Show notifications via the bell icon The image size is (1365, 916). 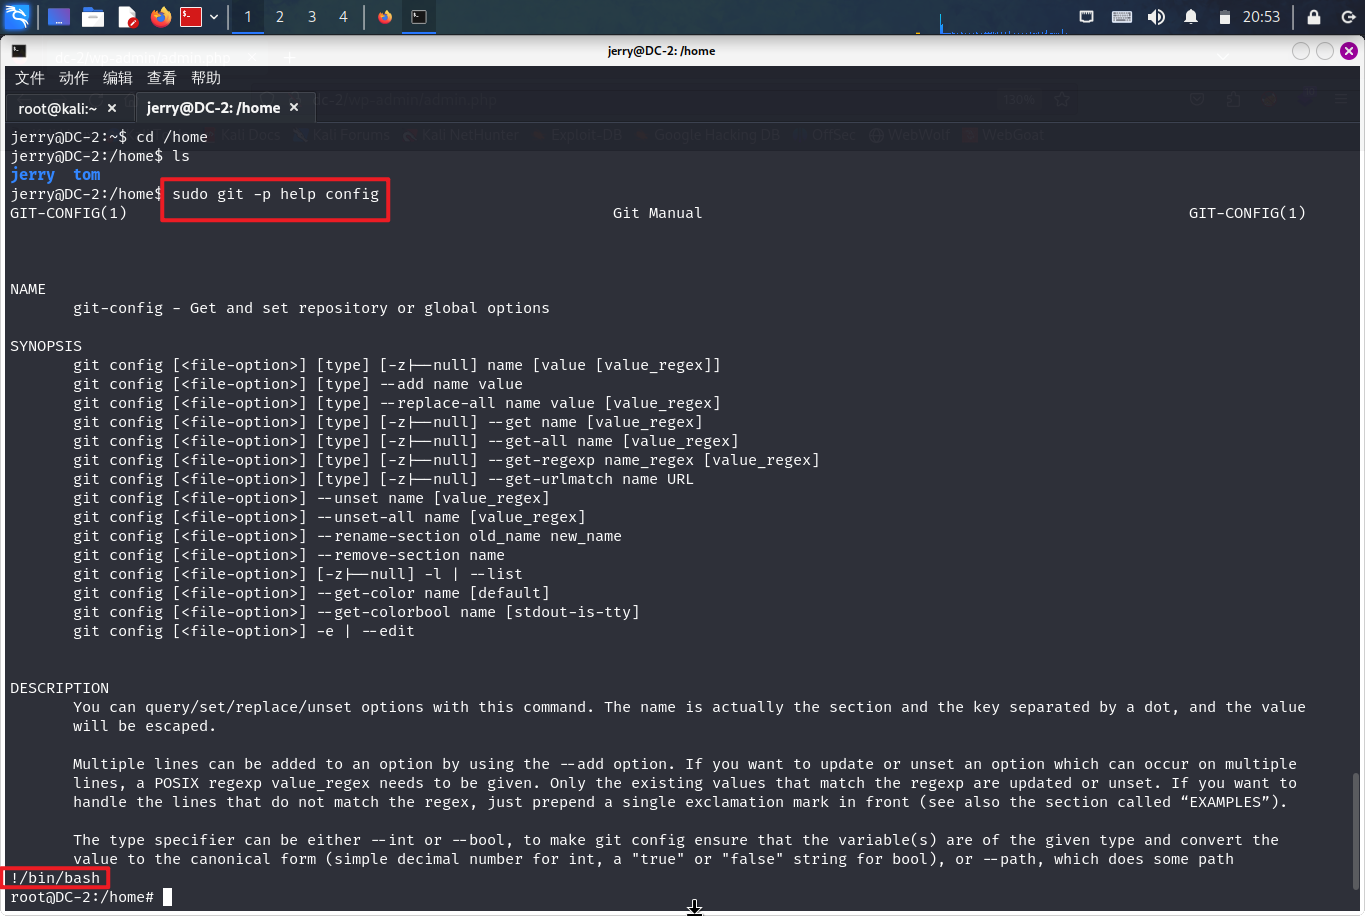click(1191, 17)
